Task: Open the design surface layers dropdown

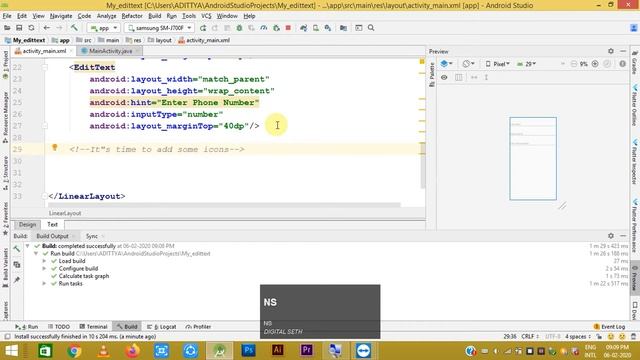Action: 446,64
